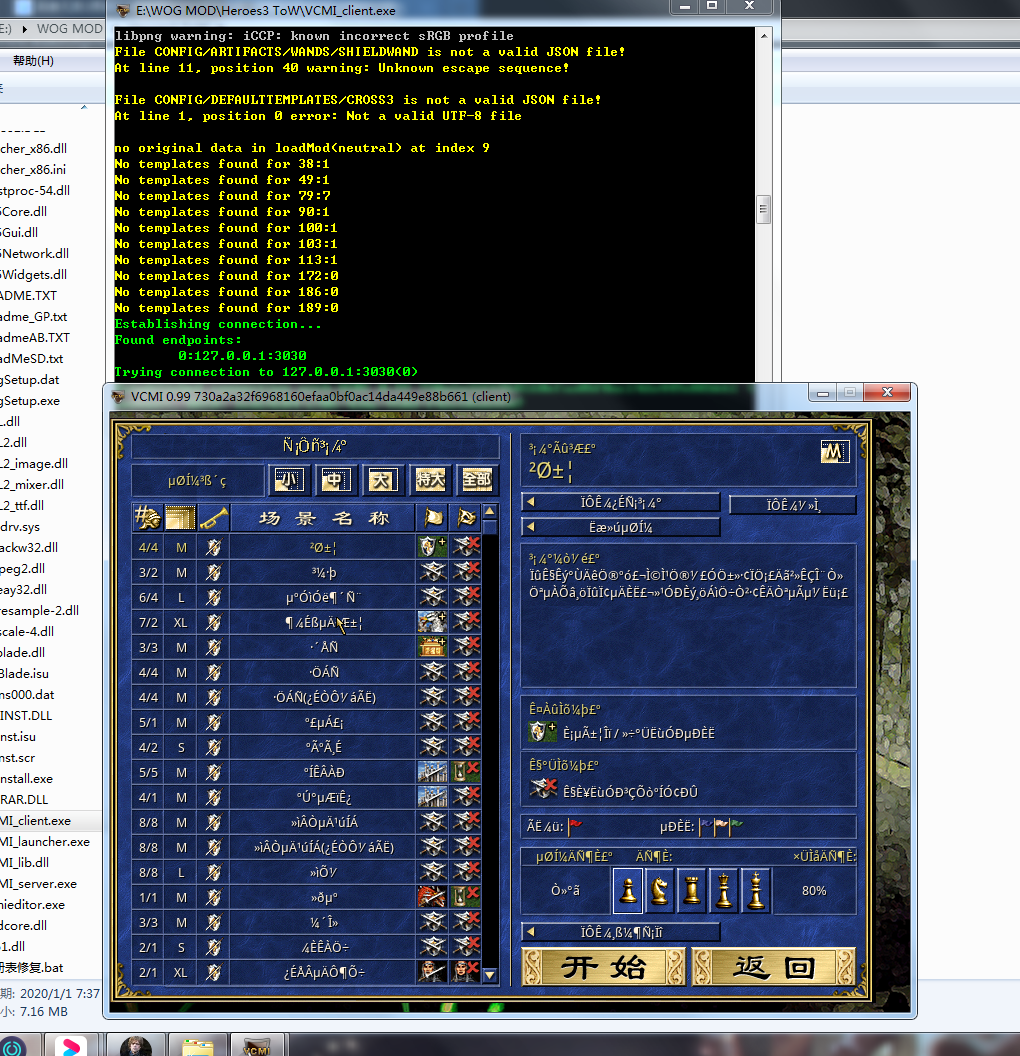Filter maps by extra large size 特大
This screenshot has height=1056, width=1020.
tap(430, 480)
